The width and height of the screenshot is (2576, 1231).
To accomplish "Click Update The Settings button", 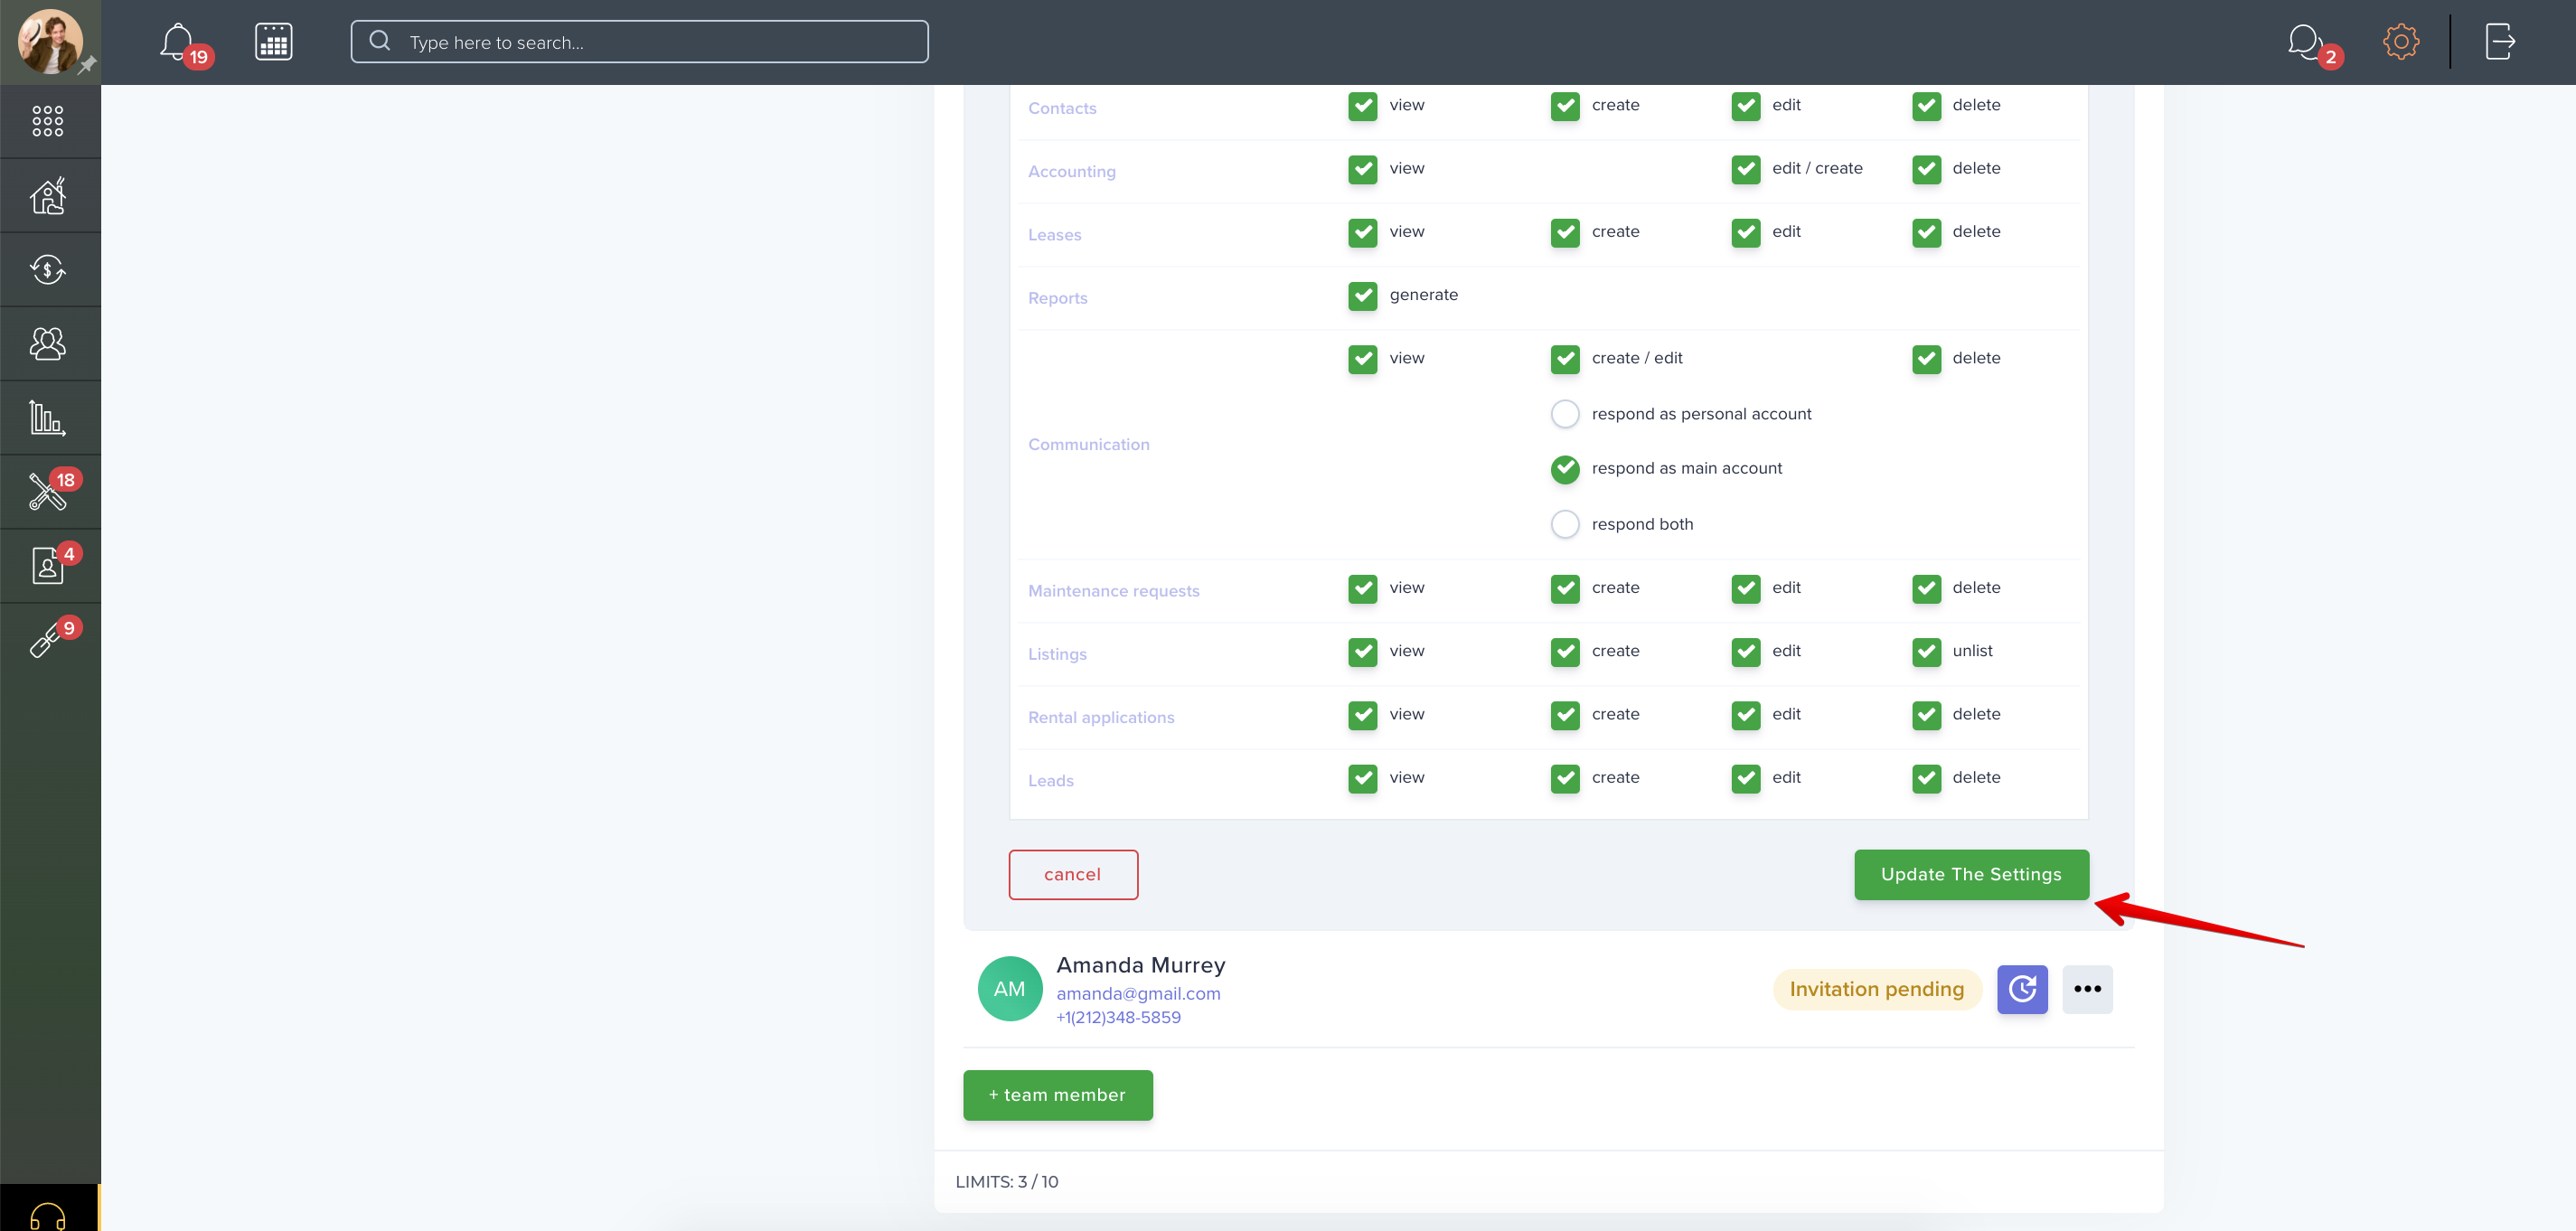I will [x=1970, y=874].
